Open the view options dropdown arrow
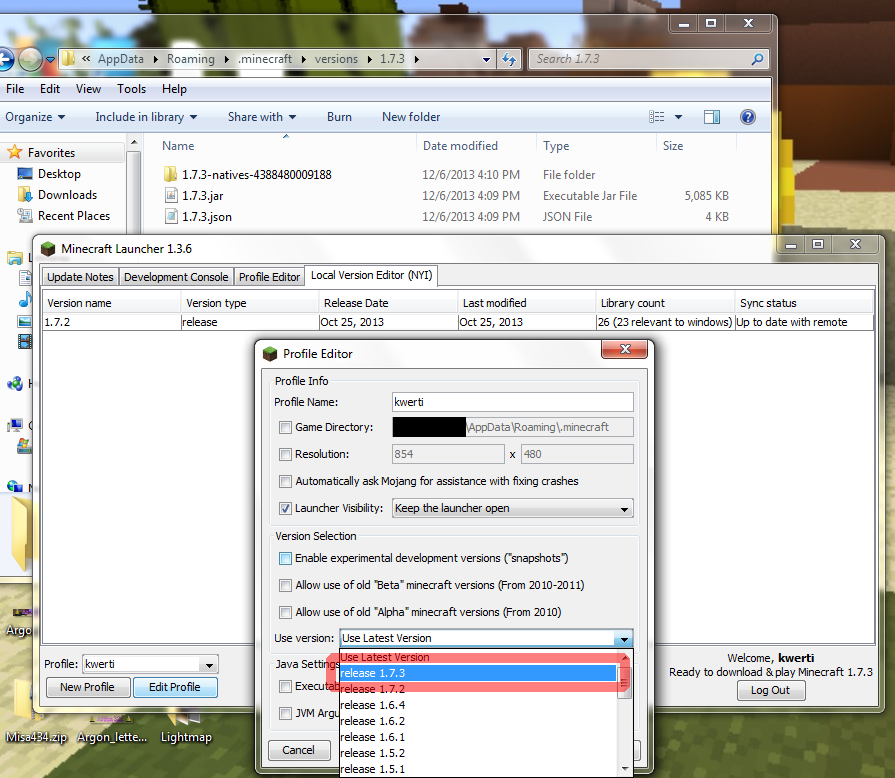895x778 pixels. pos(678,117)
